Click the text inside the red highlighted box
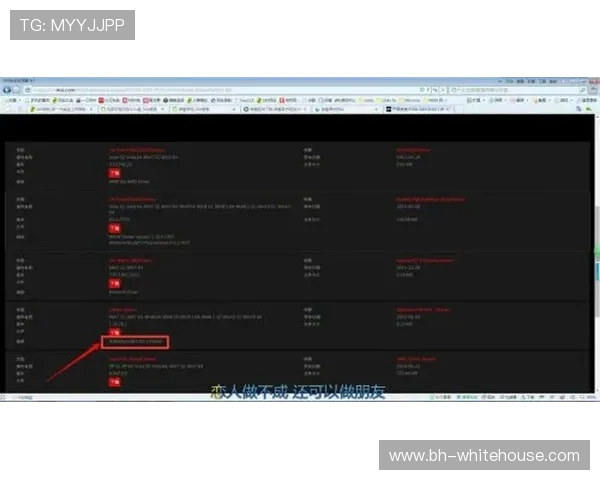The width and height of the screenshot is (600, 480). click(136, 342)
